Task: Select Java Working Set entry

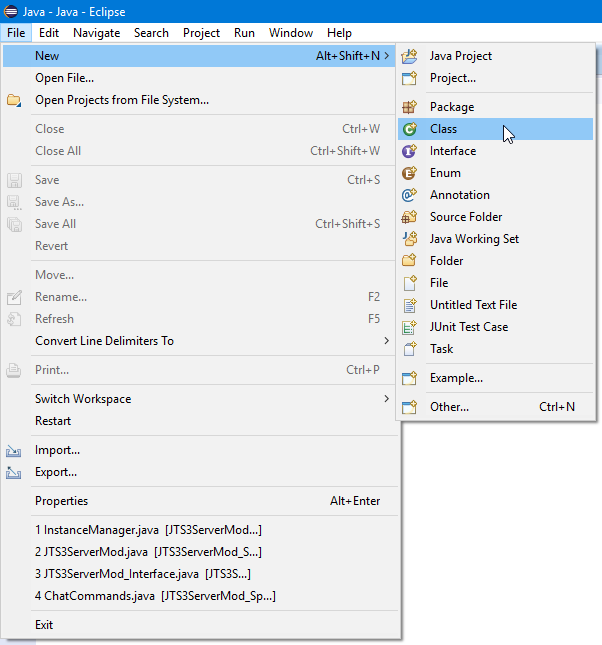Action: coord(495,239)
